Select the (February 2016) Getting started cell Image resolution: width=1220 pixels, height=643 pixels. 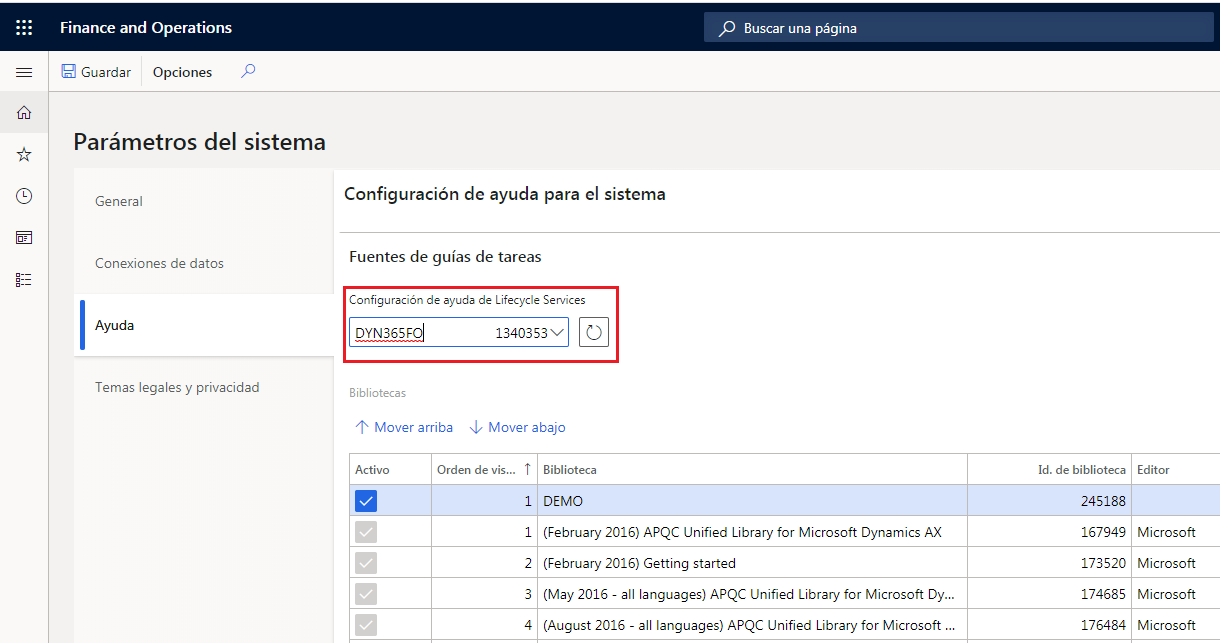tap(752, 563)
